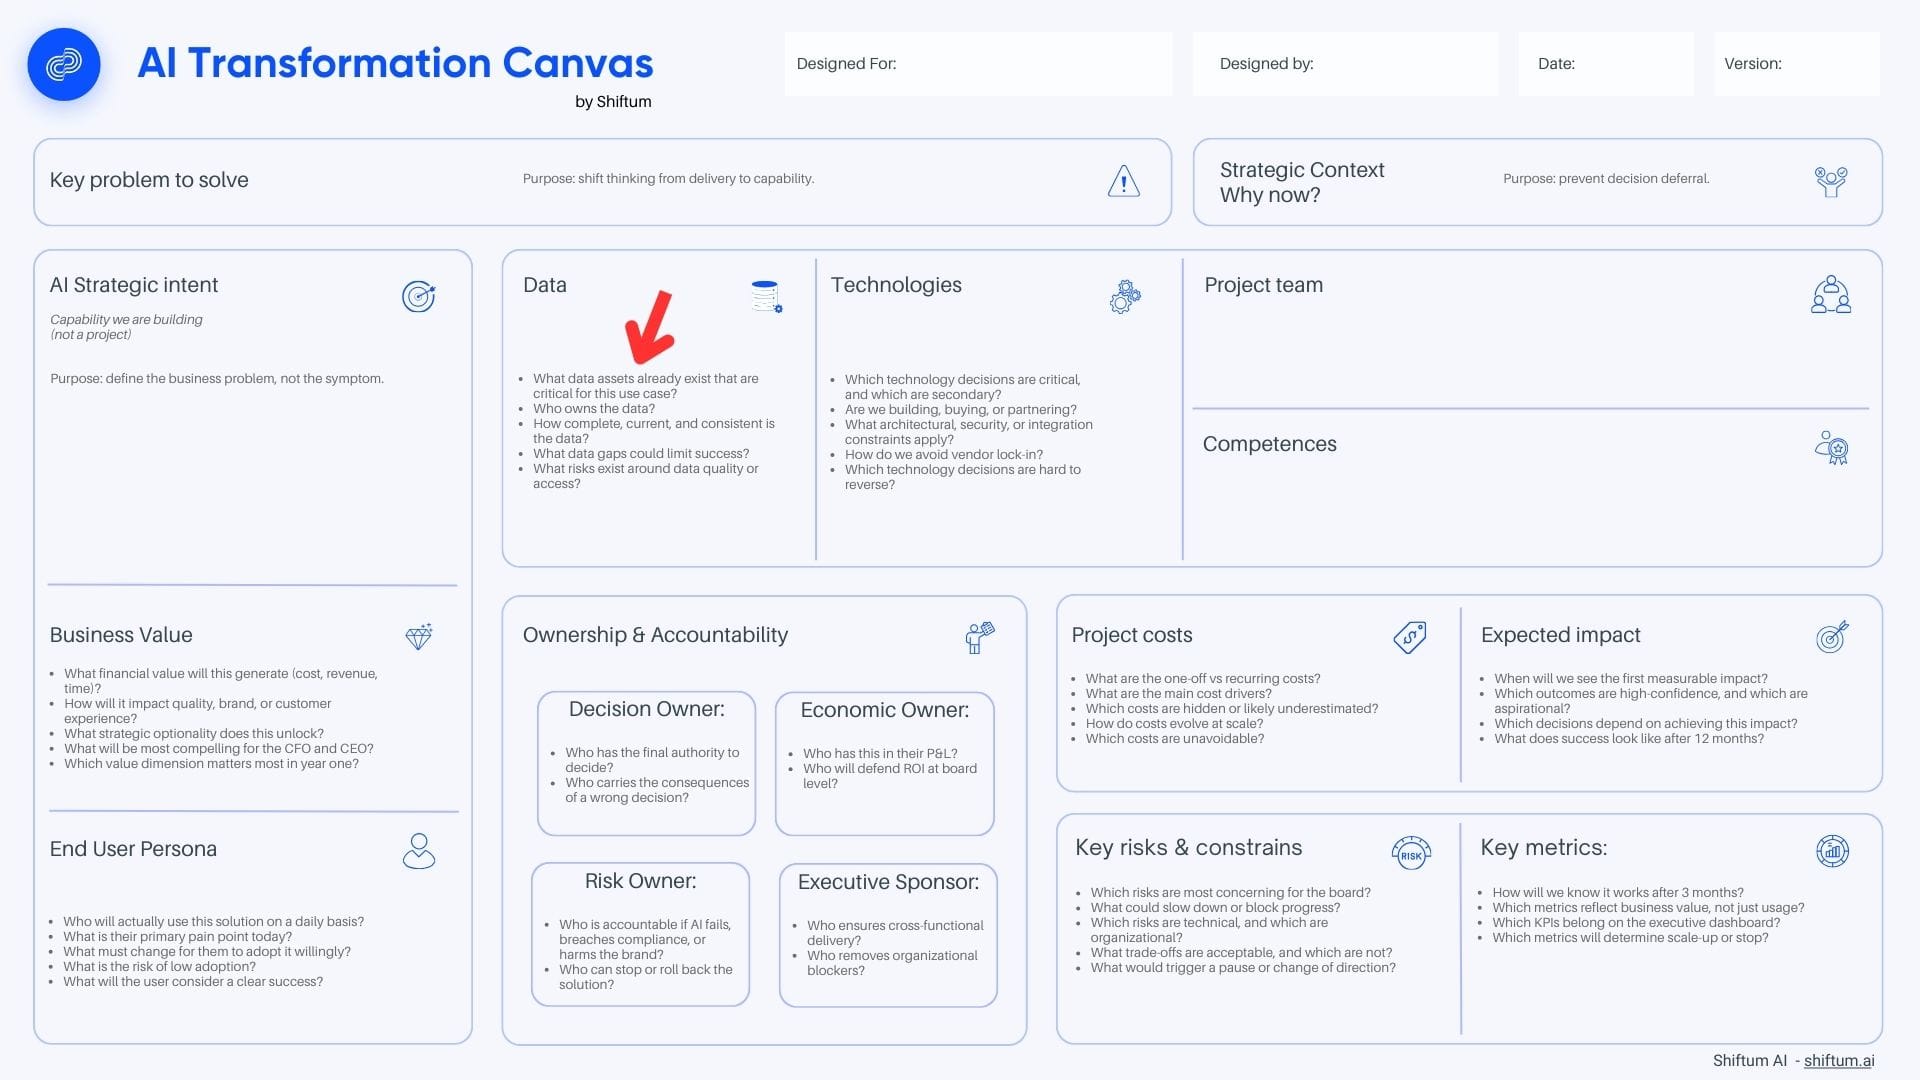The image size is (1920, 1080).
Task: Click the AI Strategic intent target icon
Action: point(419,297)
